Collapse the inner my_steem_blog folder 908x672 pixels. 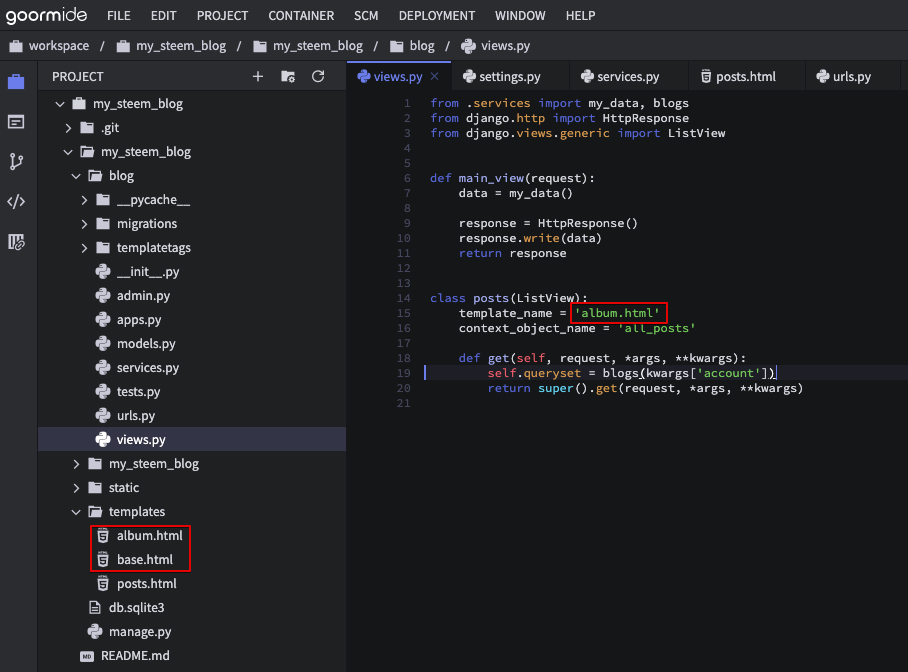click(68, 152)
